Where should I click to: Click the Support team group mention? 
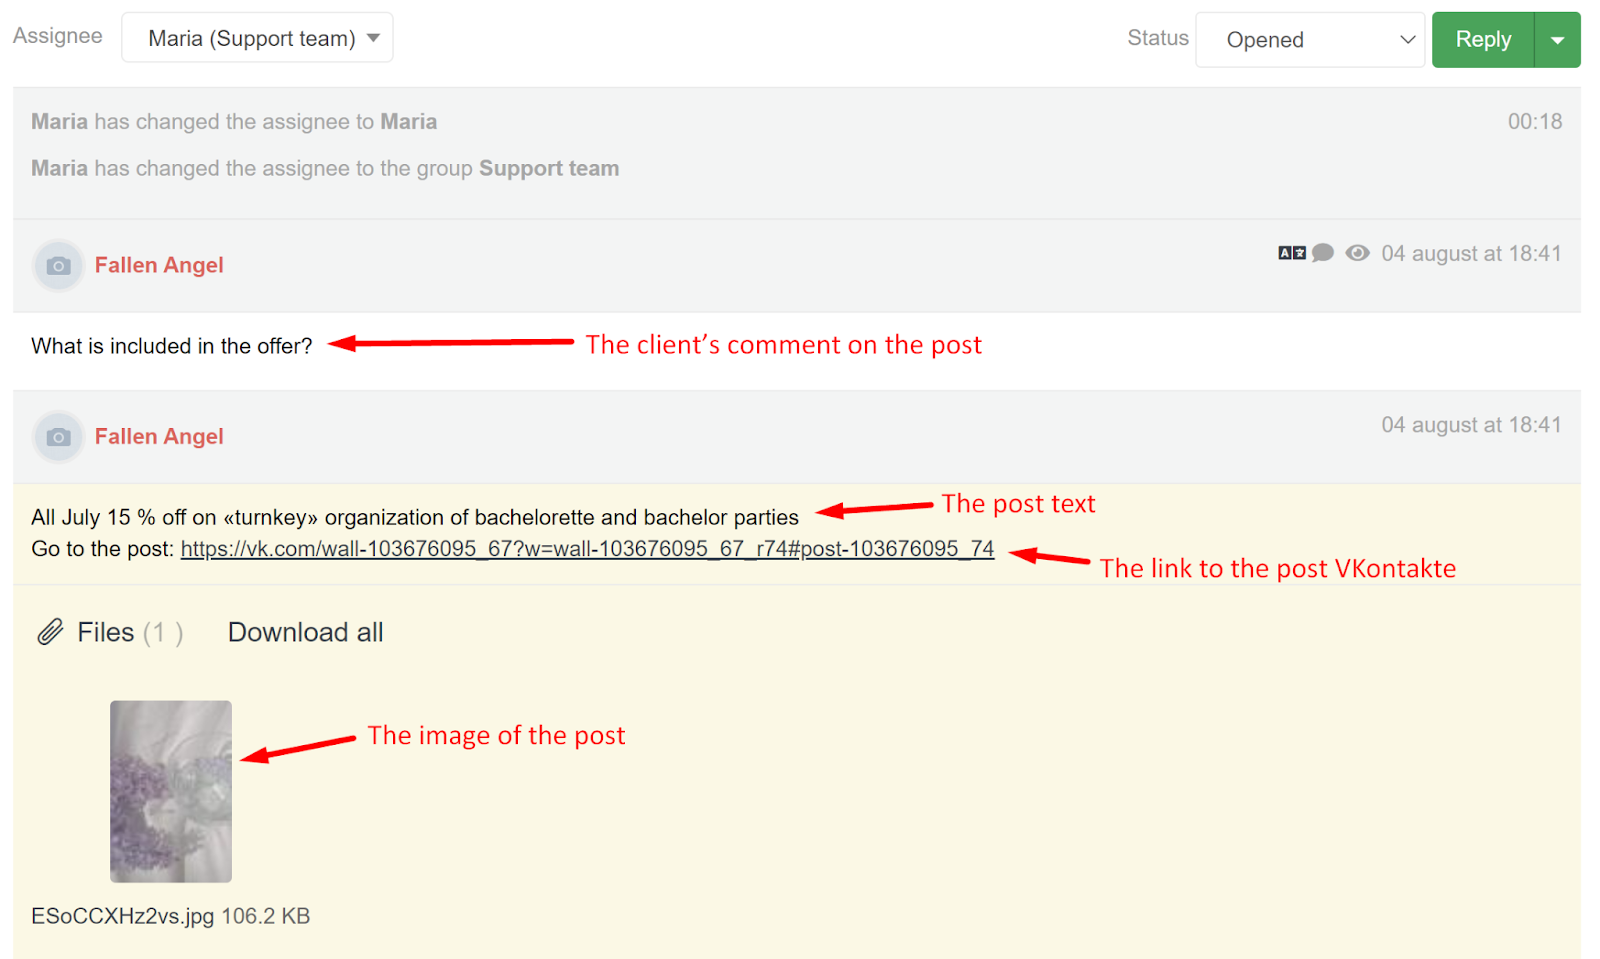tap(548, 168)
